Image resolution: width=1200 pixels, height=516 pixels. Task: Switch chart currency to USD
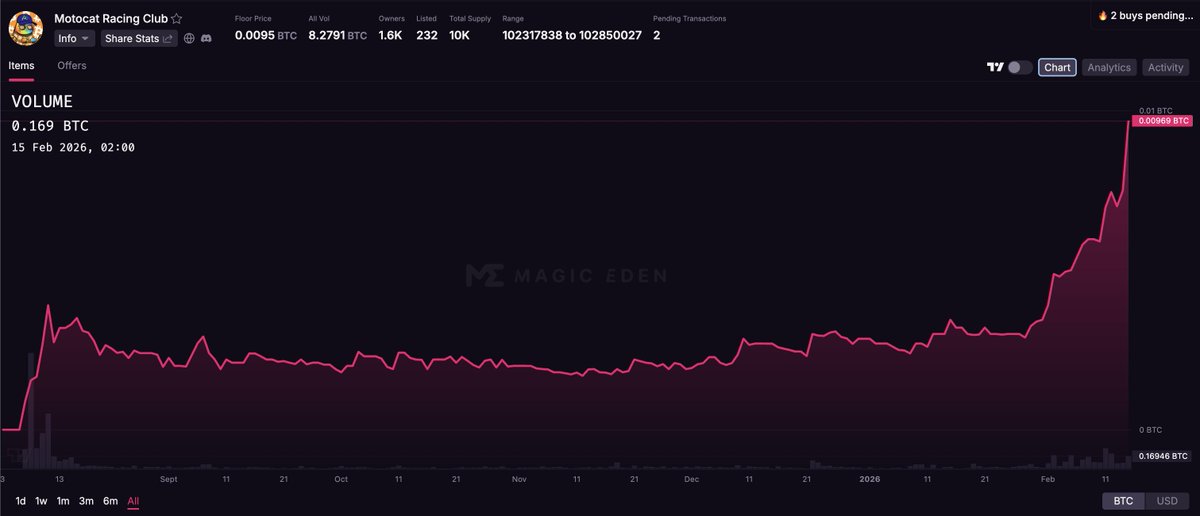(x=1167, y=501)
